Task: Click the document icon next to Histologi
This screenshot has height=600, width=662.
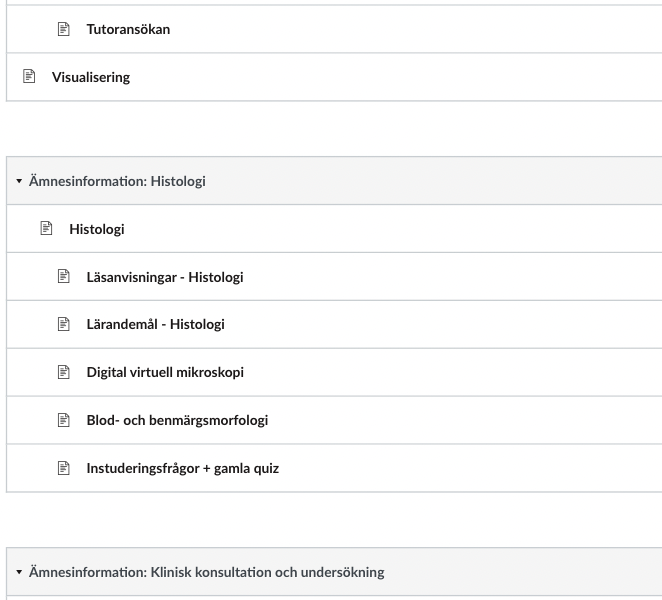Action: (x=46, y=228)
